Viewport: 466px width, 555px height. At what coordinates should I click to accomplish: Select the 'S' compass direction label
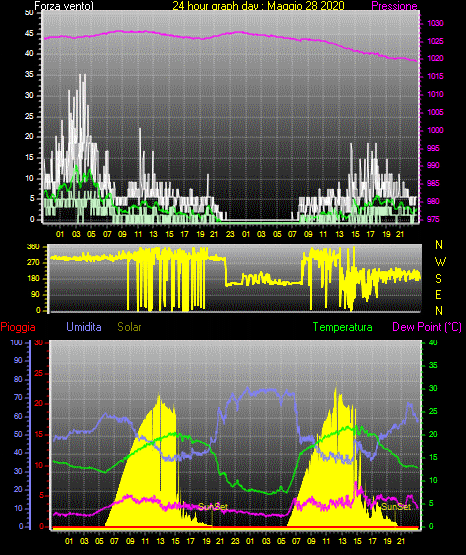point(438,279)
